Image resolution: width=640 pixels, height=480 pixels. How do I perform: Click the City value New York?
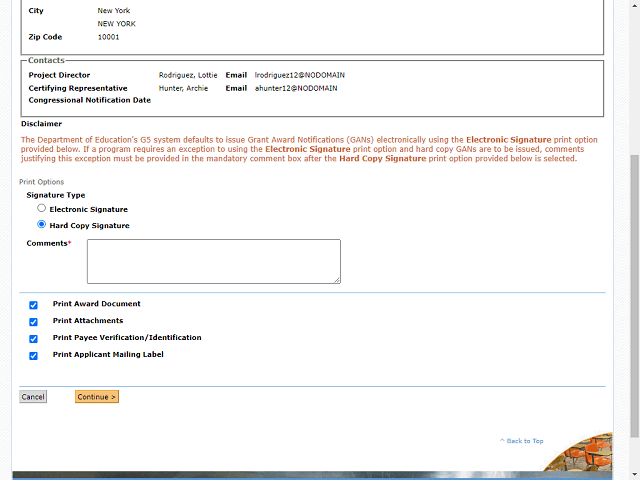[x=114, y=11]
